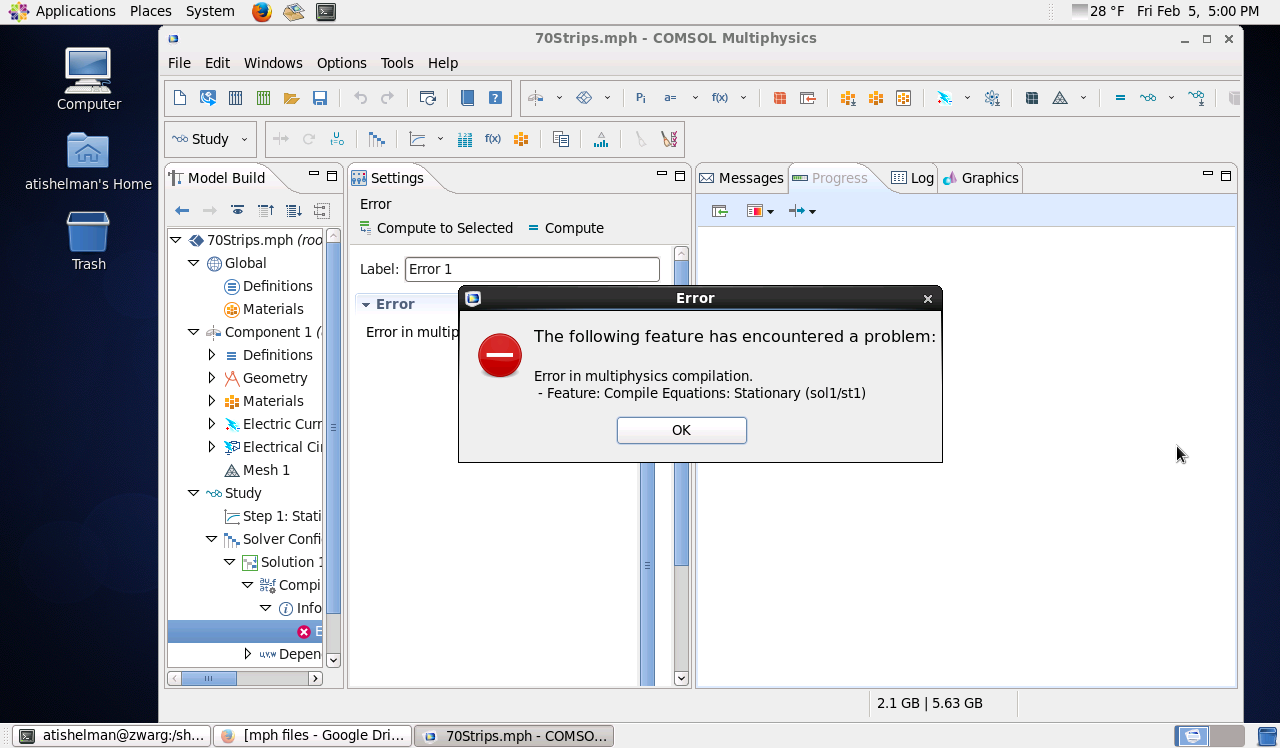Click the Get Initial Value U t=0 icon

pyautogui.click(x=337, y=139)
